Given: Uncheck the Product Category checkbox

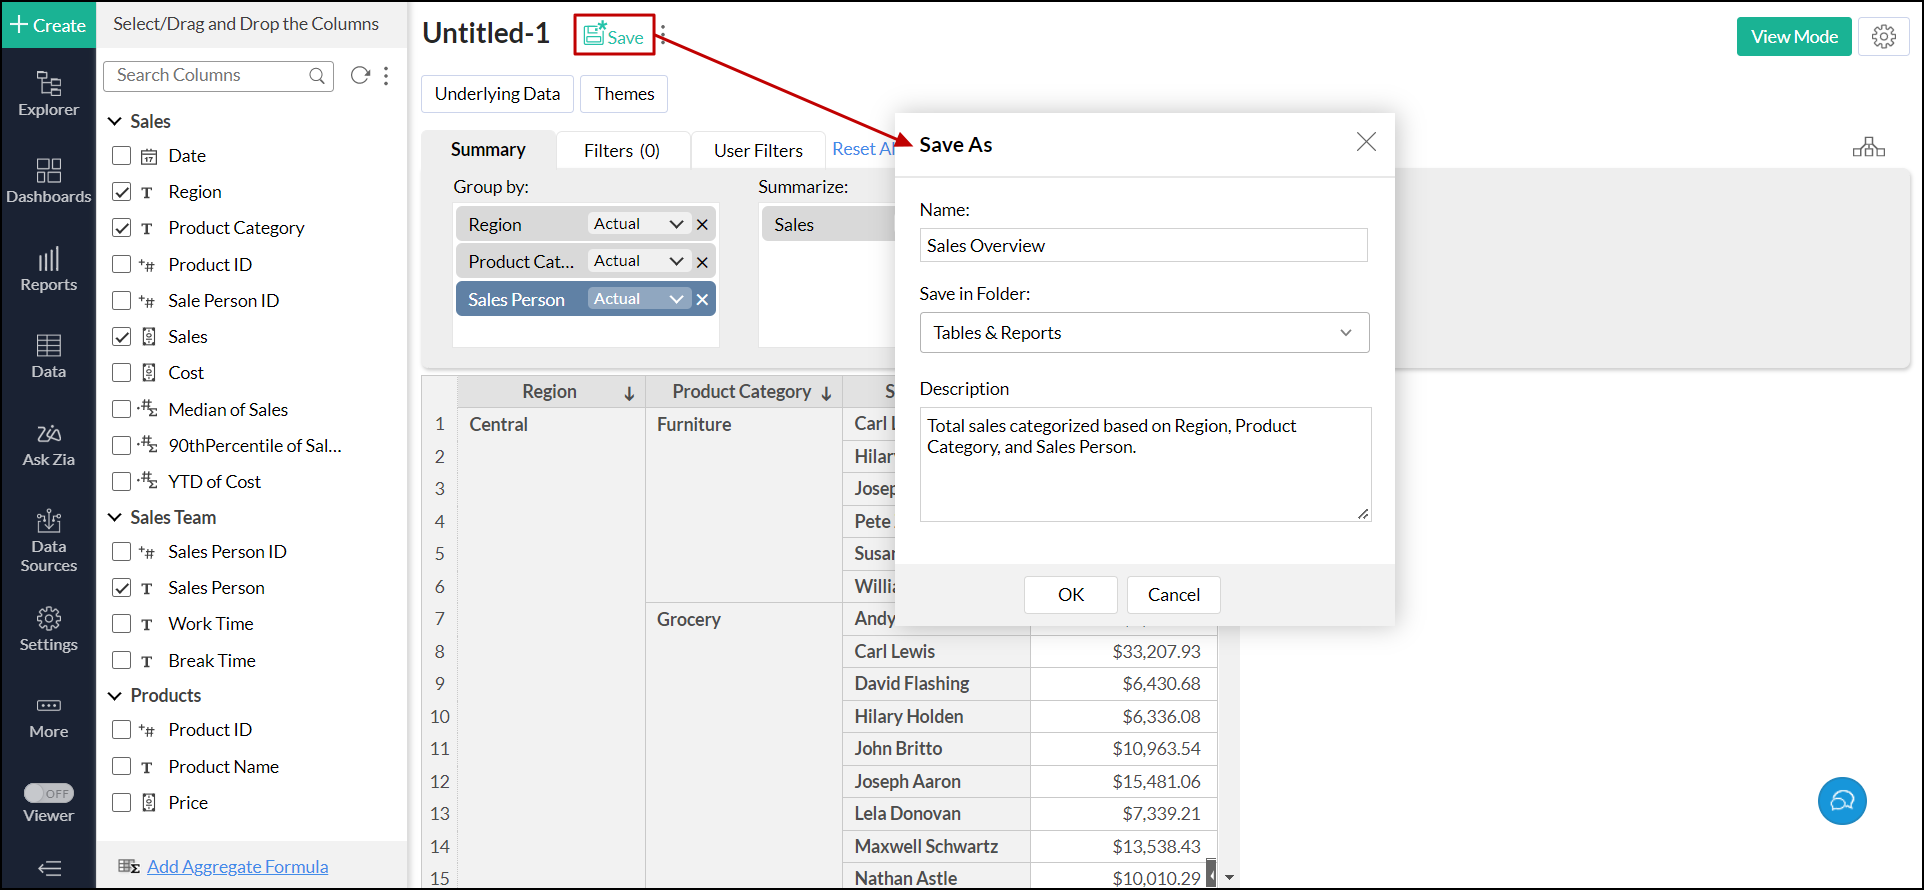Looking at the screenshot, I should tap(122, 228).
